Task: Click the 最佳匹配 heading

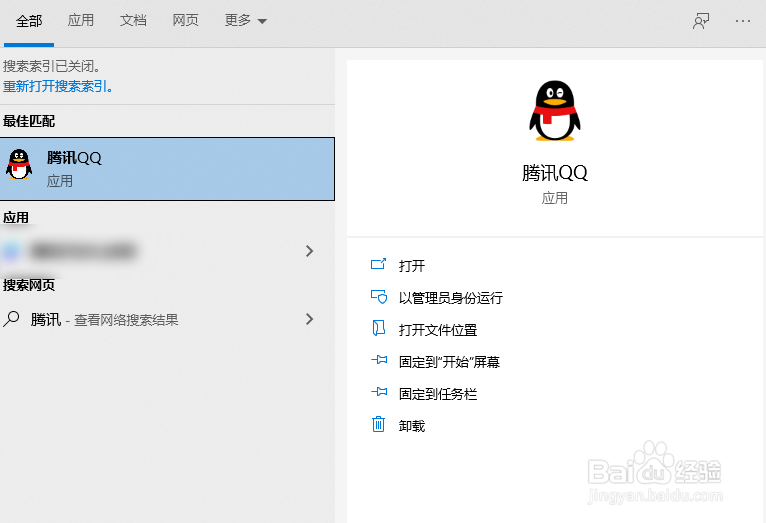Action: (x=29, y=121)
